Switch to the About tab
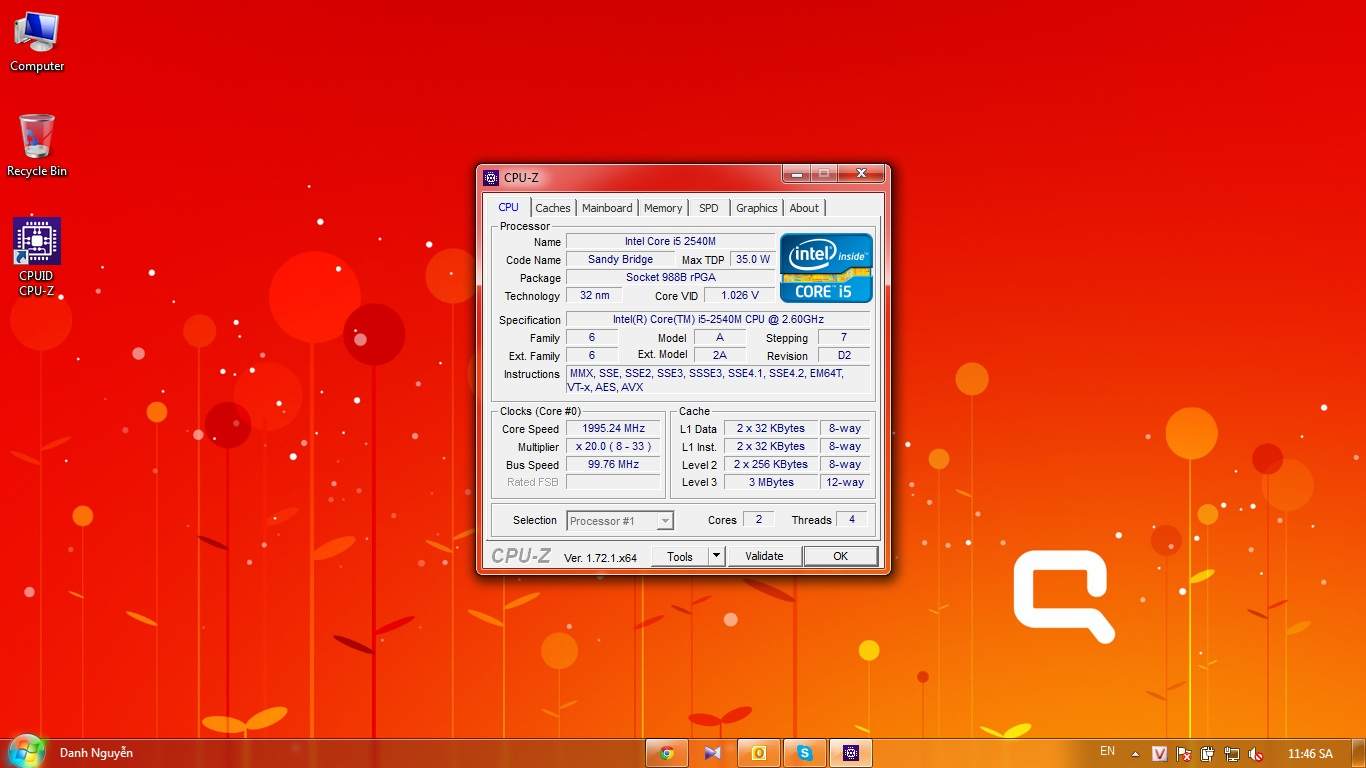The height and width of the screenshot is (768, 1366). click(x=804, y=208)
